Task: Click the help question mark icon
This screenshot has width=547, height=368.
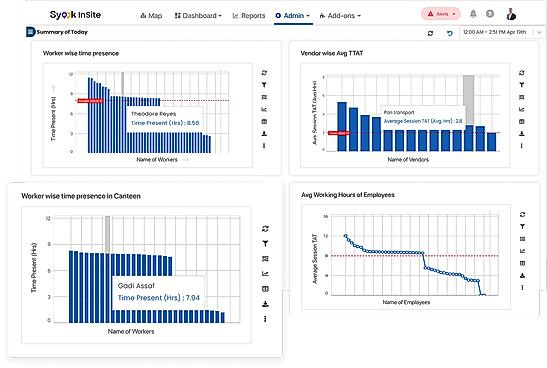Action: click(x=490, y=14)
